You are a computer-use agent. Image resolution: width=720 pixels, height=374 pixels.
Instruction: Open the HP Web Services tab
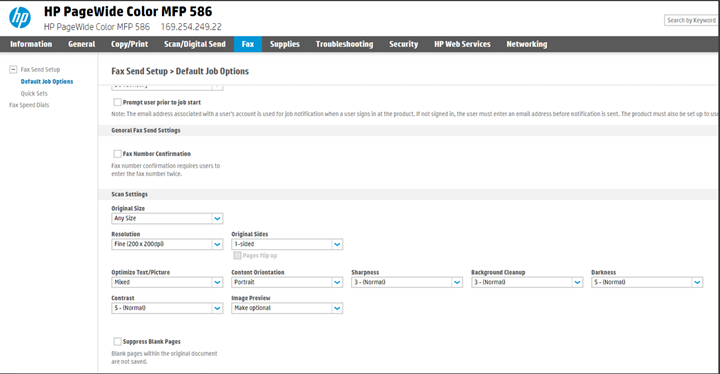tap(462, 44)
